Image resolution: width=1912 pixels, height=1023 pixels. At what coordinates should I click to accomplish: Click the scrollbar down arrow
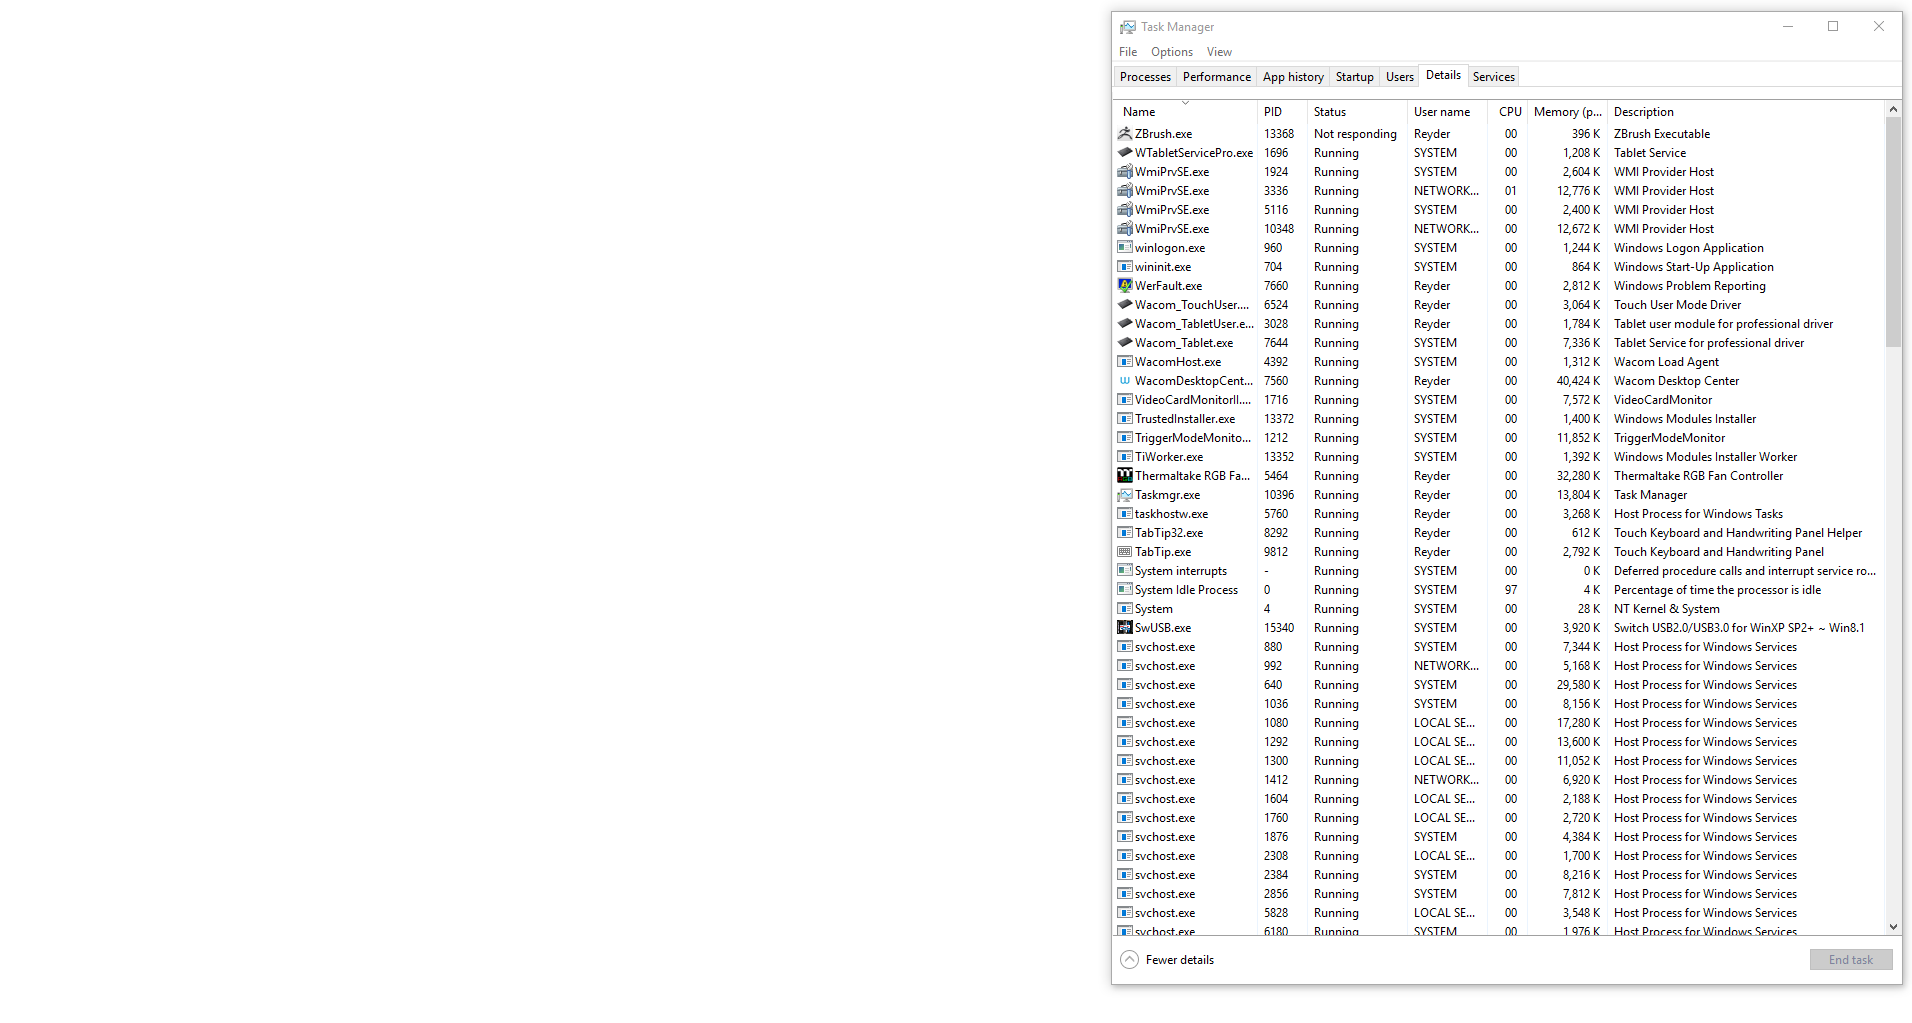click(1893, 927)
